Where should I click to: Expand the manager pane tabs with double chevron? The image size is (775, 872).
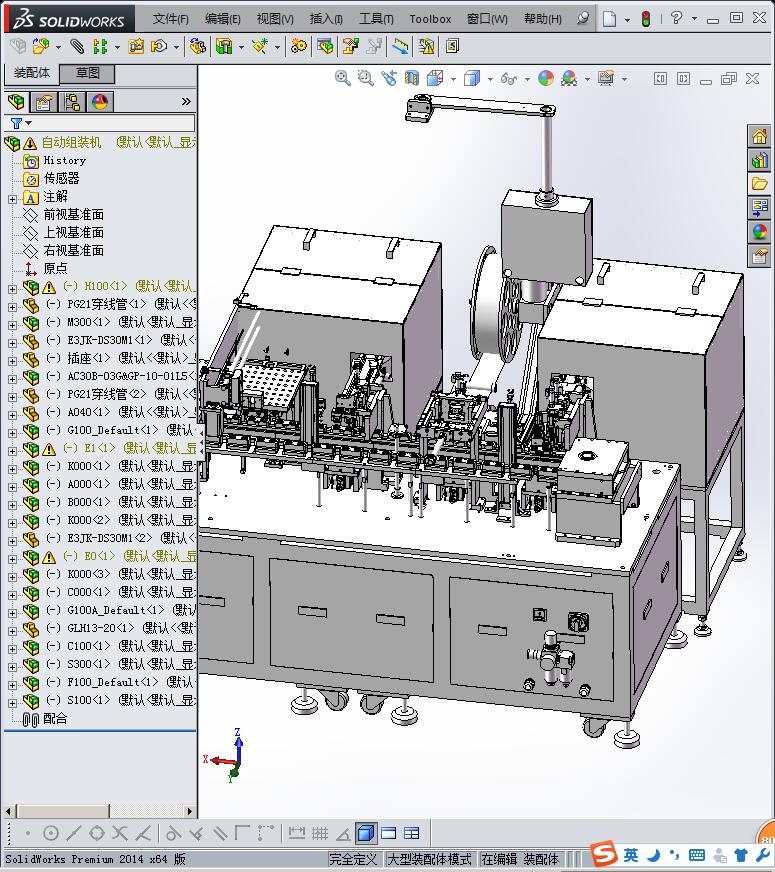point(186,101)
